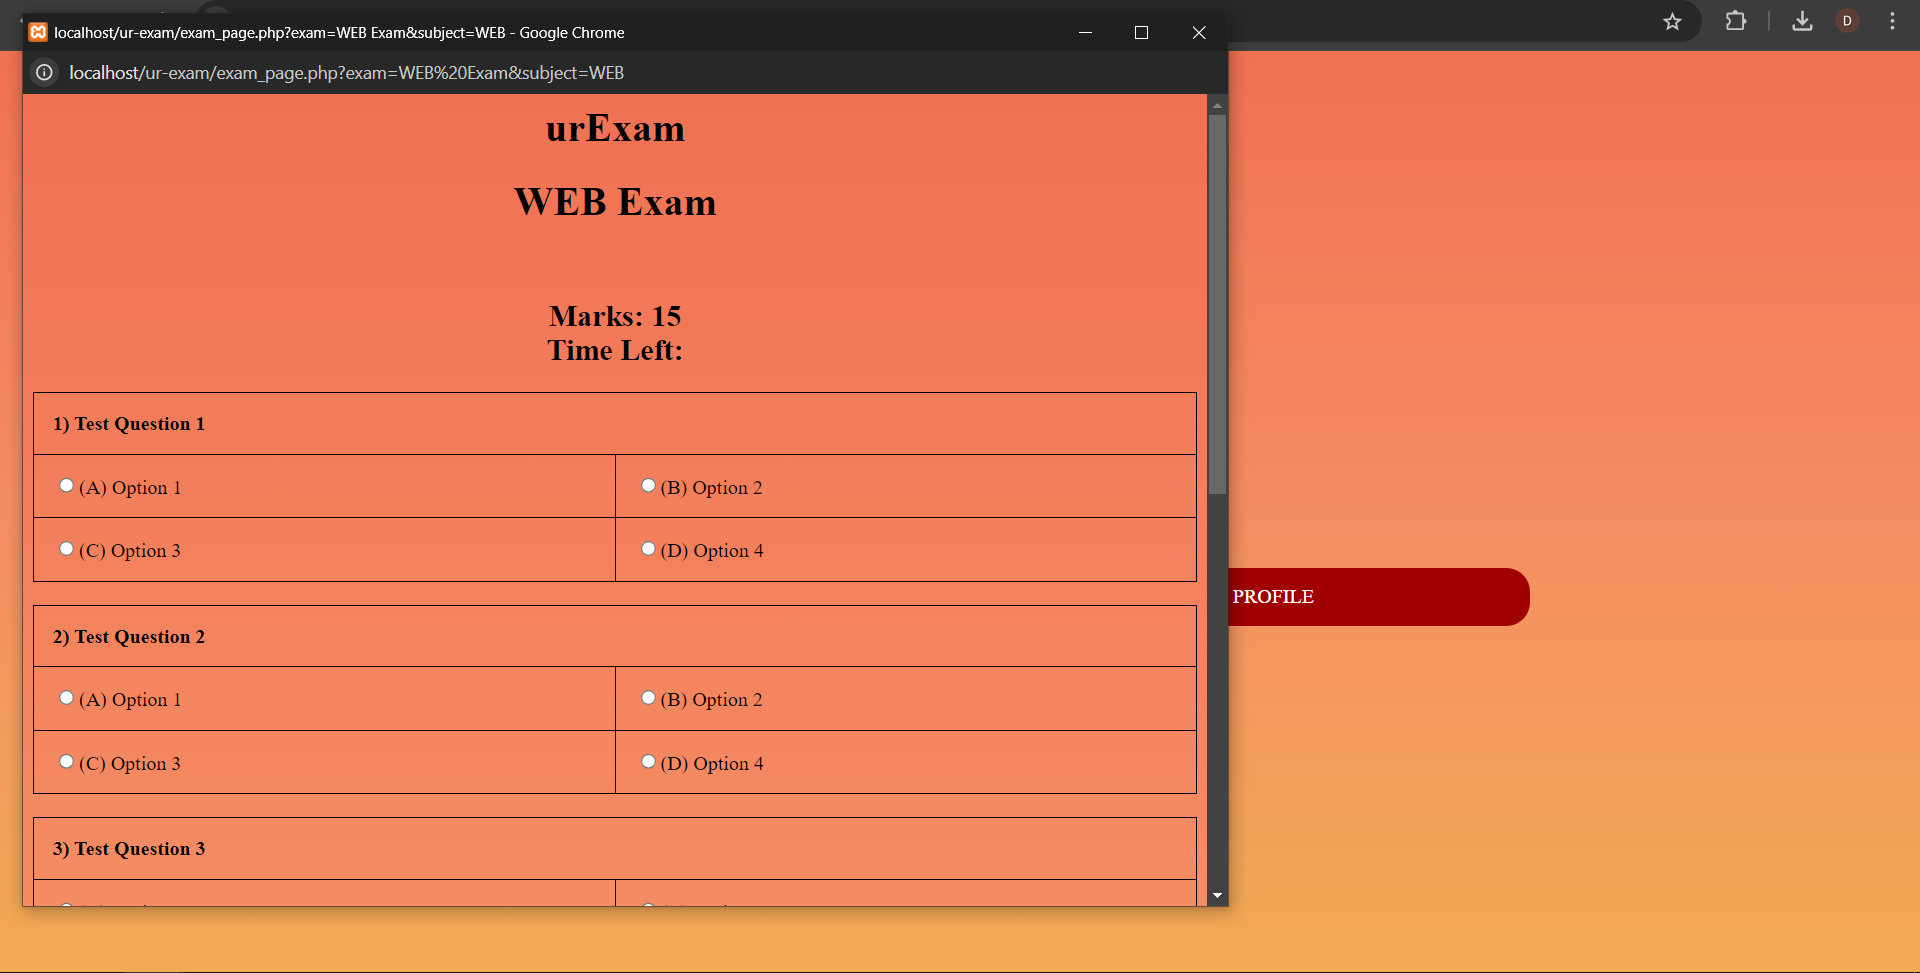The image size is (1920, 973).
Task: Select Option 3 (C) for Question 1
Action: pyautogui.click(x=67, y=549)
